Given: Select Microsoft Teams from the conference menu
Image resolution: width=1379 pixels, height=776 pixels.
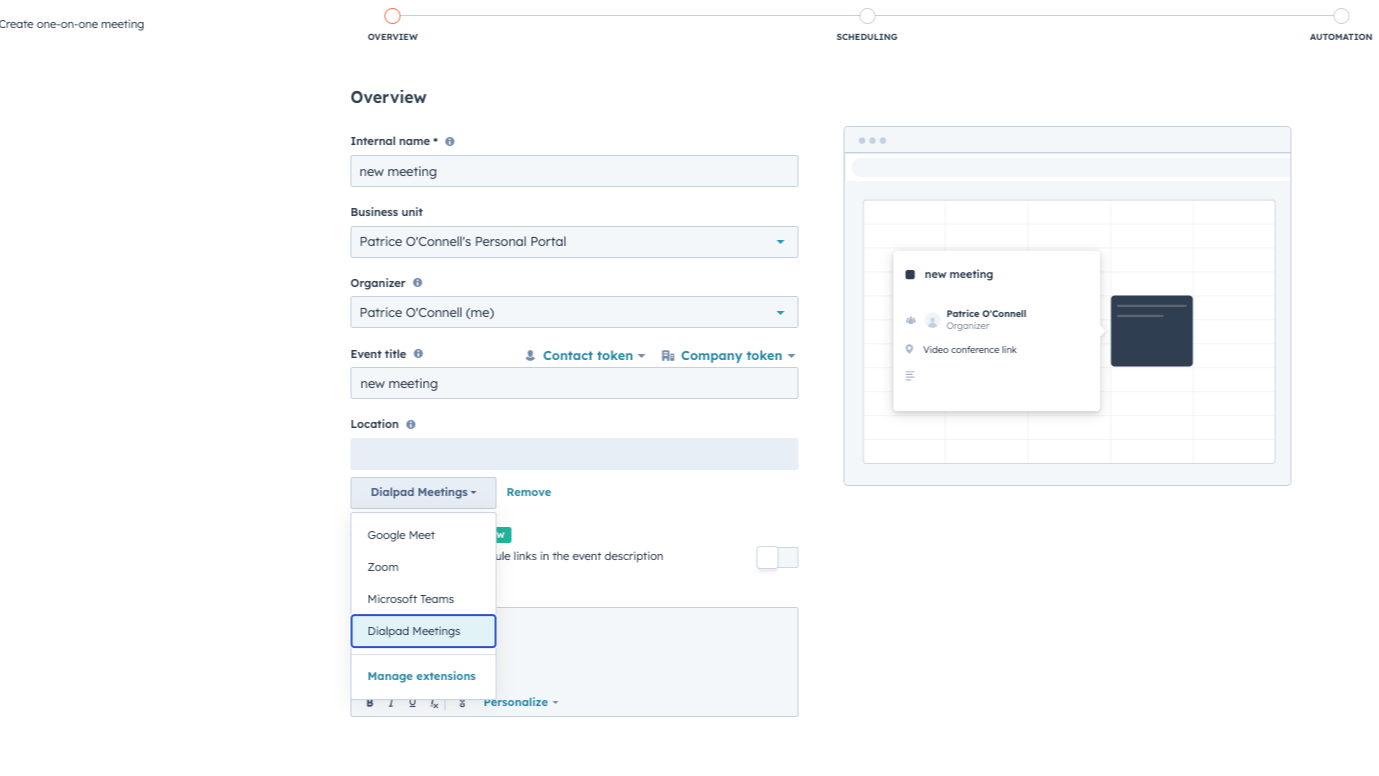Looking at the screenshot, I should pos(410,598).
